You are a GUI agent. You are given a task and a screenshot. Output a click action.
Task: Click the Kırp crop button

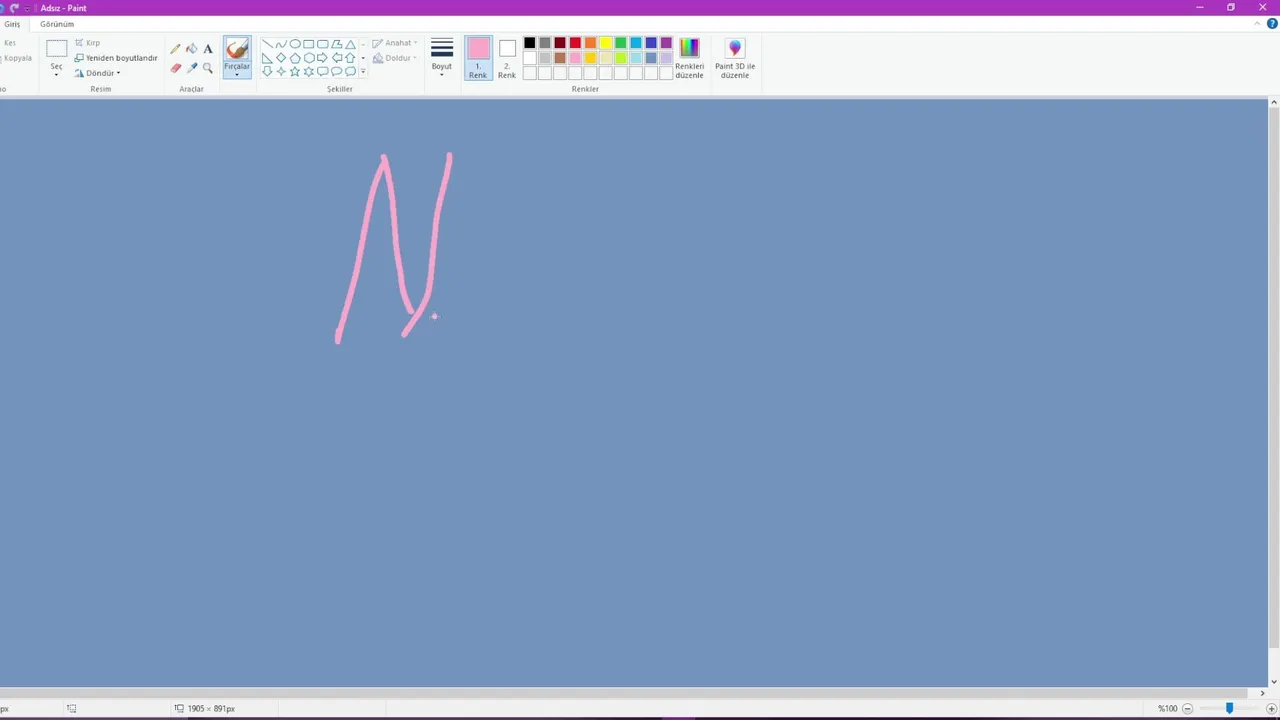[88, 43]
